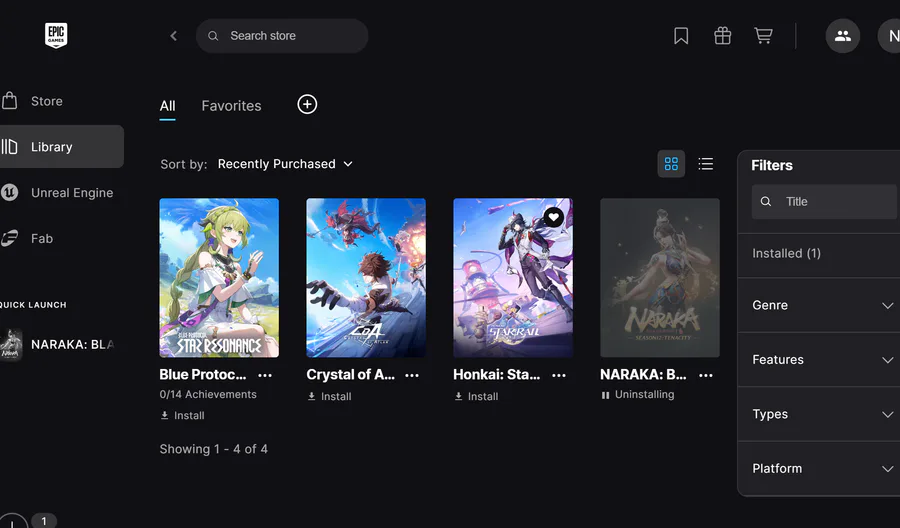Click the Unreal Engine logo icon

[9, 192]
